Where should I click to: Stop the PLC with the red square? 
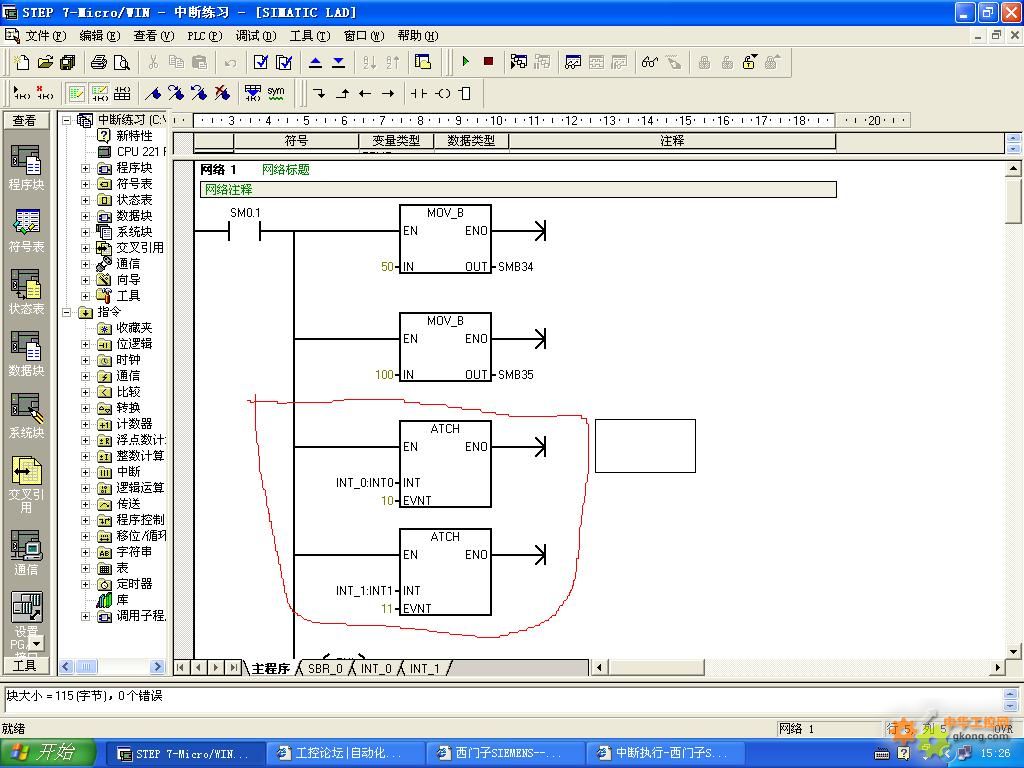click(x=488, y=61)
